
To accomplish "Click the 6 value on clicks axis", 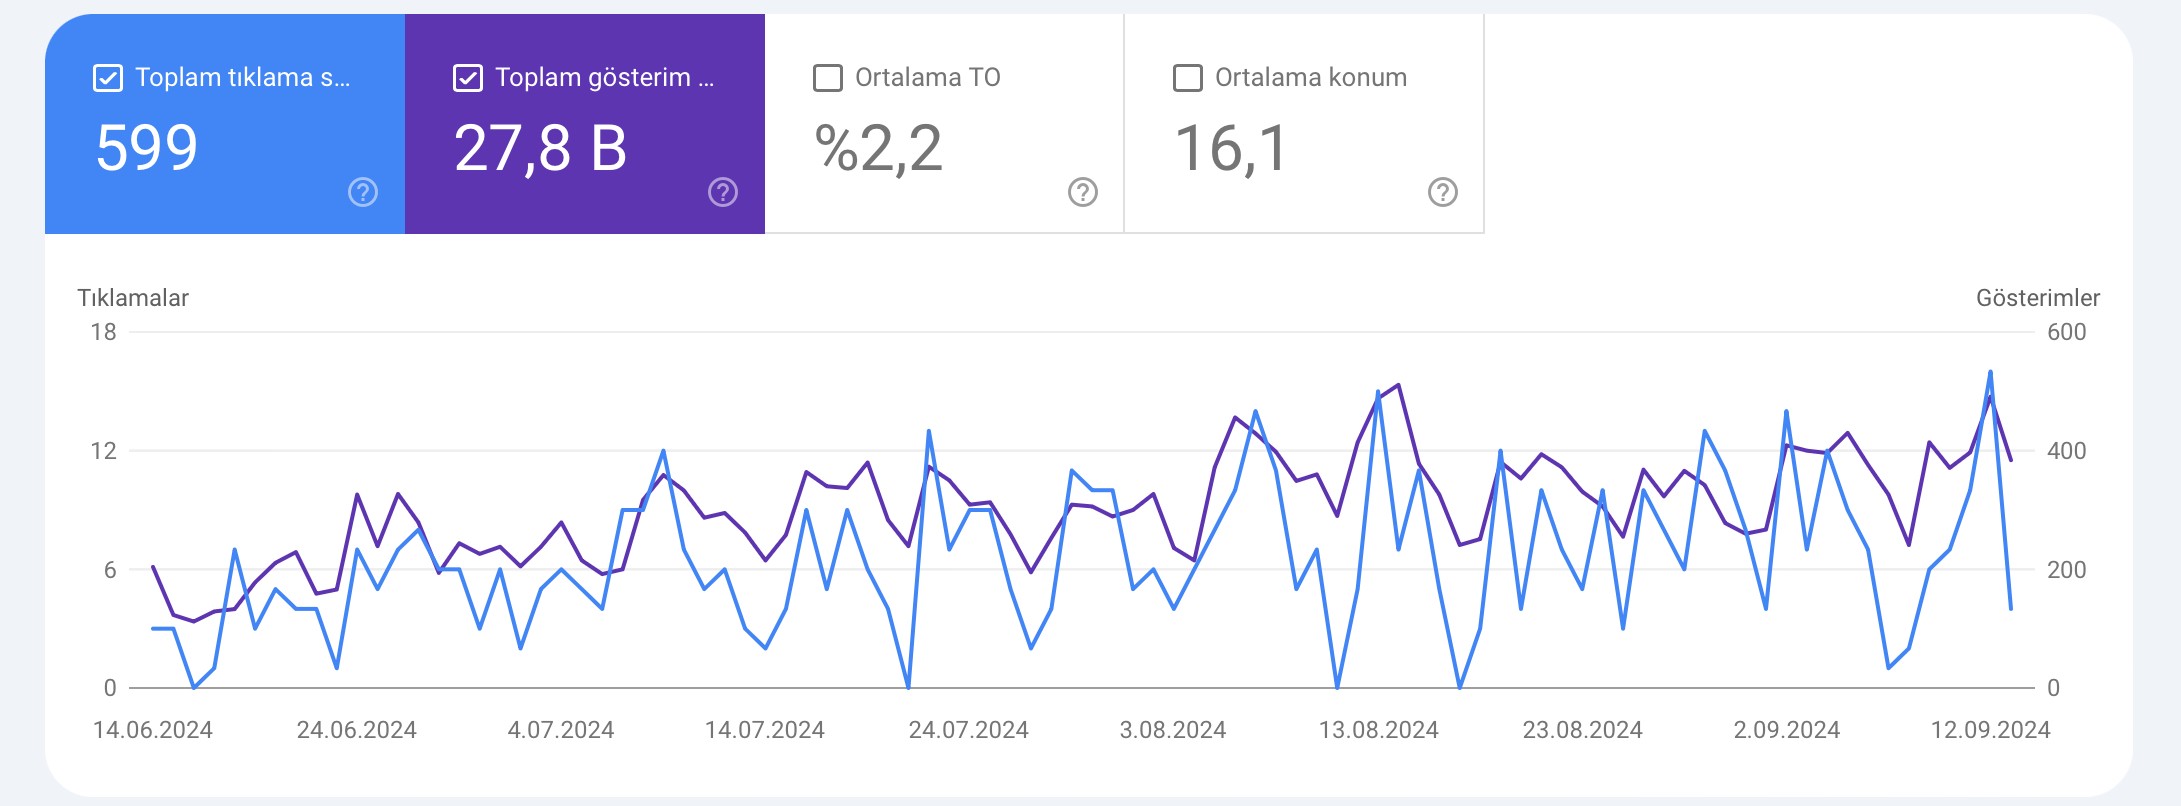I will [x=110, y=570].
